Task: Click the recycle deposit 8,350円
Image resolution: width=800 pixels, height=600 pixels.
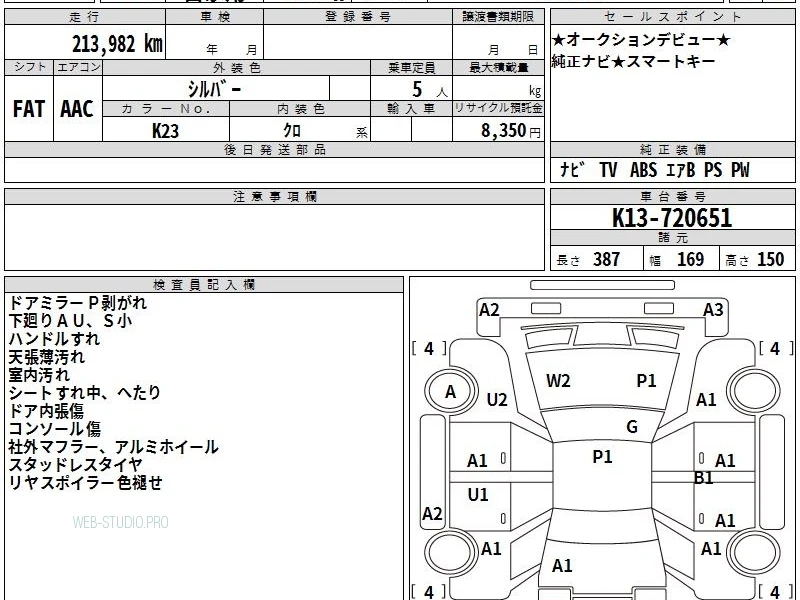Action: 511,131
